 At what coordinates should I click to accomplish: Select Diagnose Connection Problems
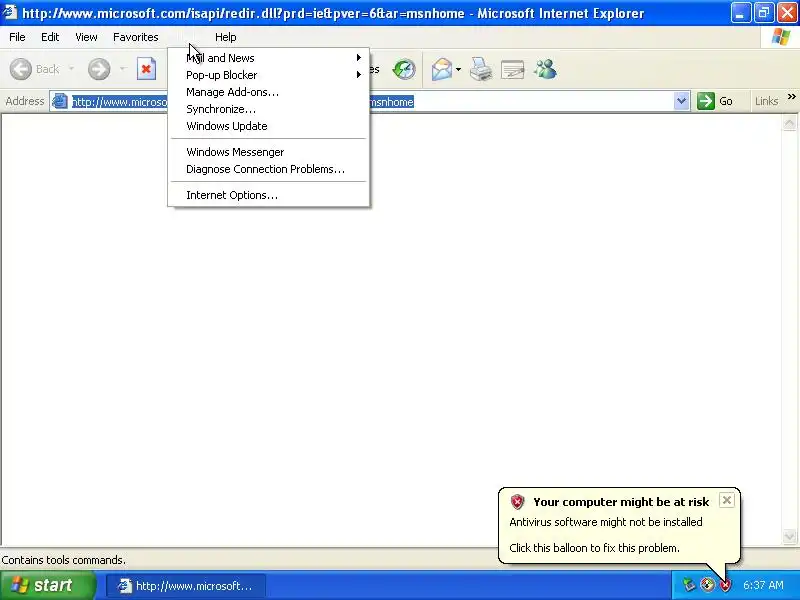268,169
